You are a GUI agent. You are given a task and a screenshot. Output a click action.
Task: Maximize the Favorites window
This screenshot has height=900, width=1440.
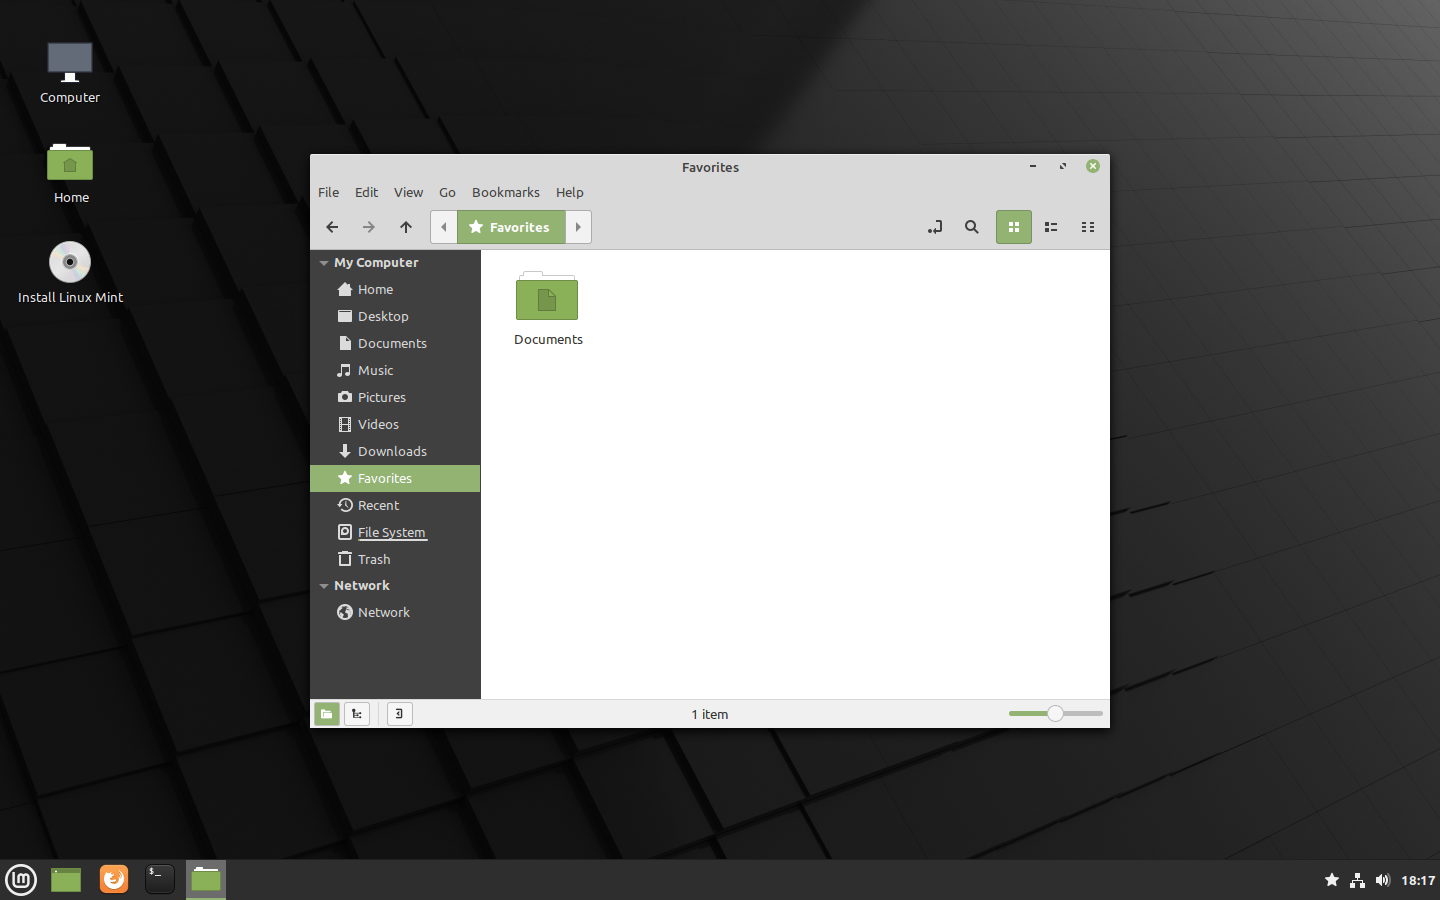[1063, 166]
